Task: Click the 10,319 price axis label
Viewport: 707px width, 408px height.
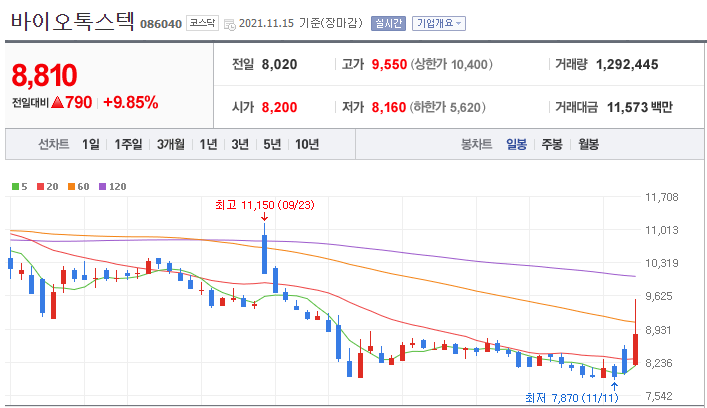Action: click(661, 263)
